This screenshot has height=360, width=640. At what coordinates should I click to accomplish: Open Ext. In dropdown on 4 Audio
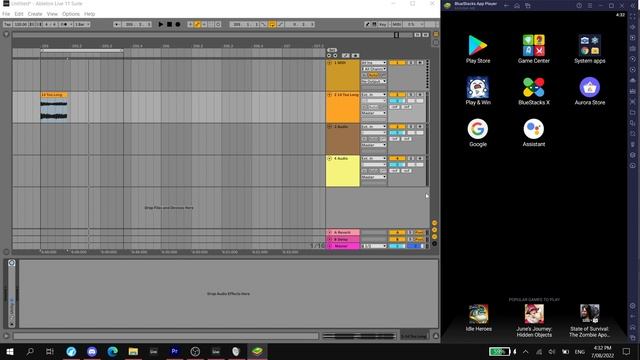374,158
